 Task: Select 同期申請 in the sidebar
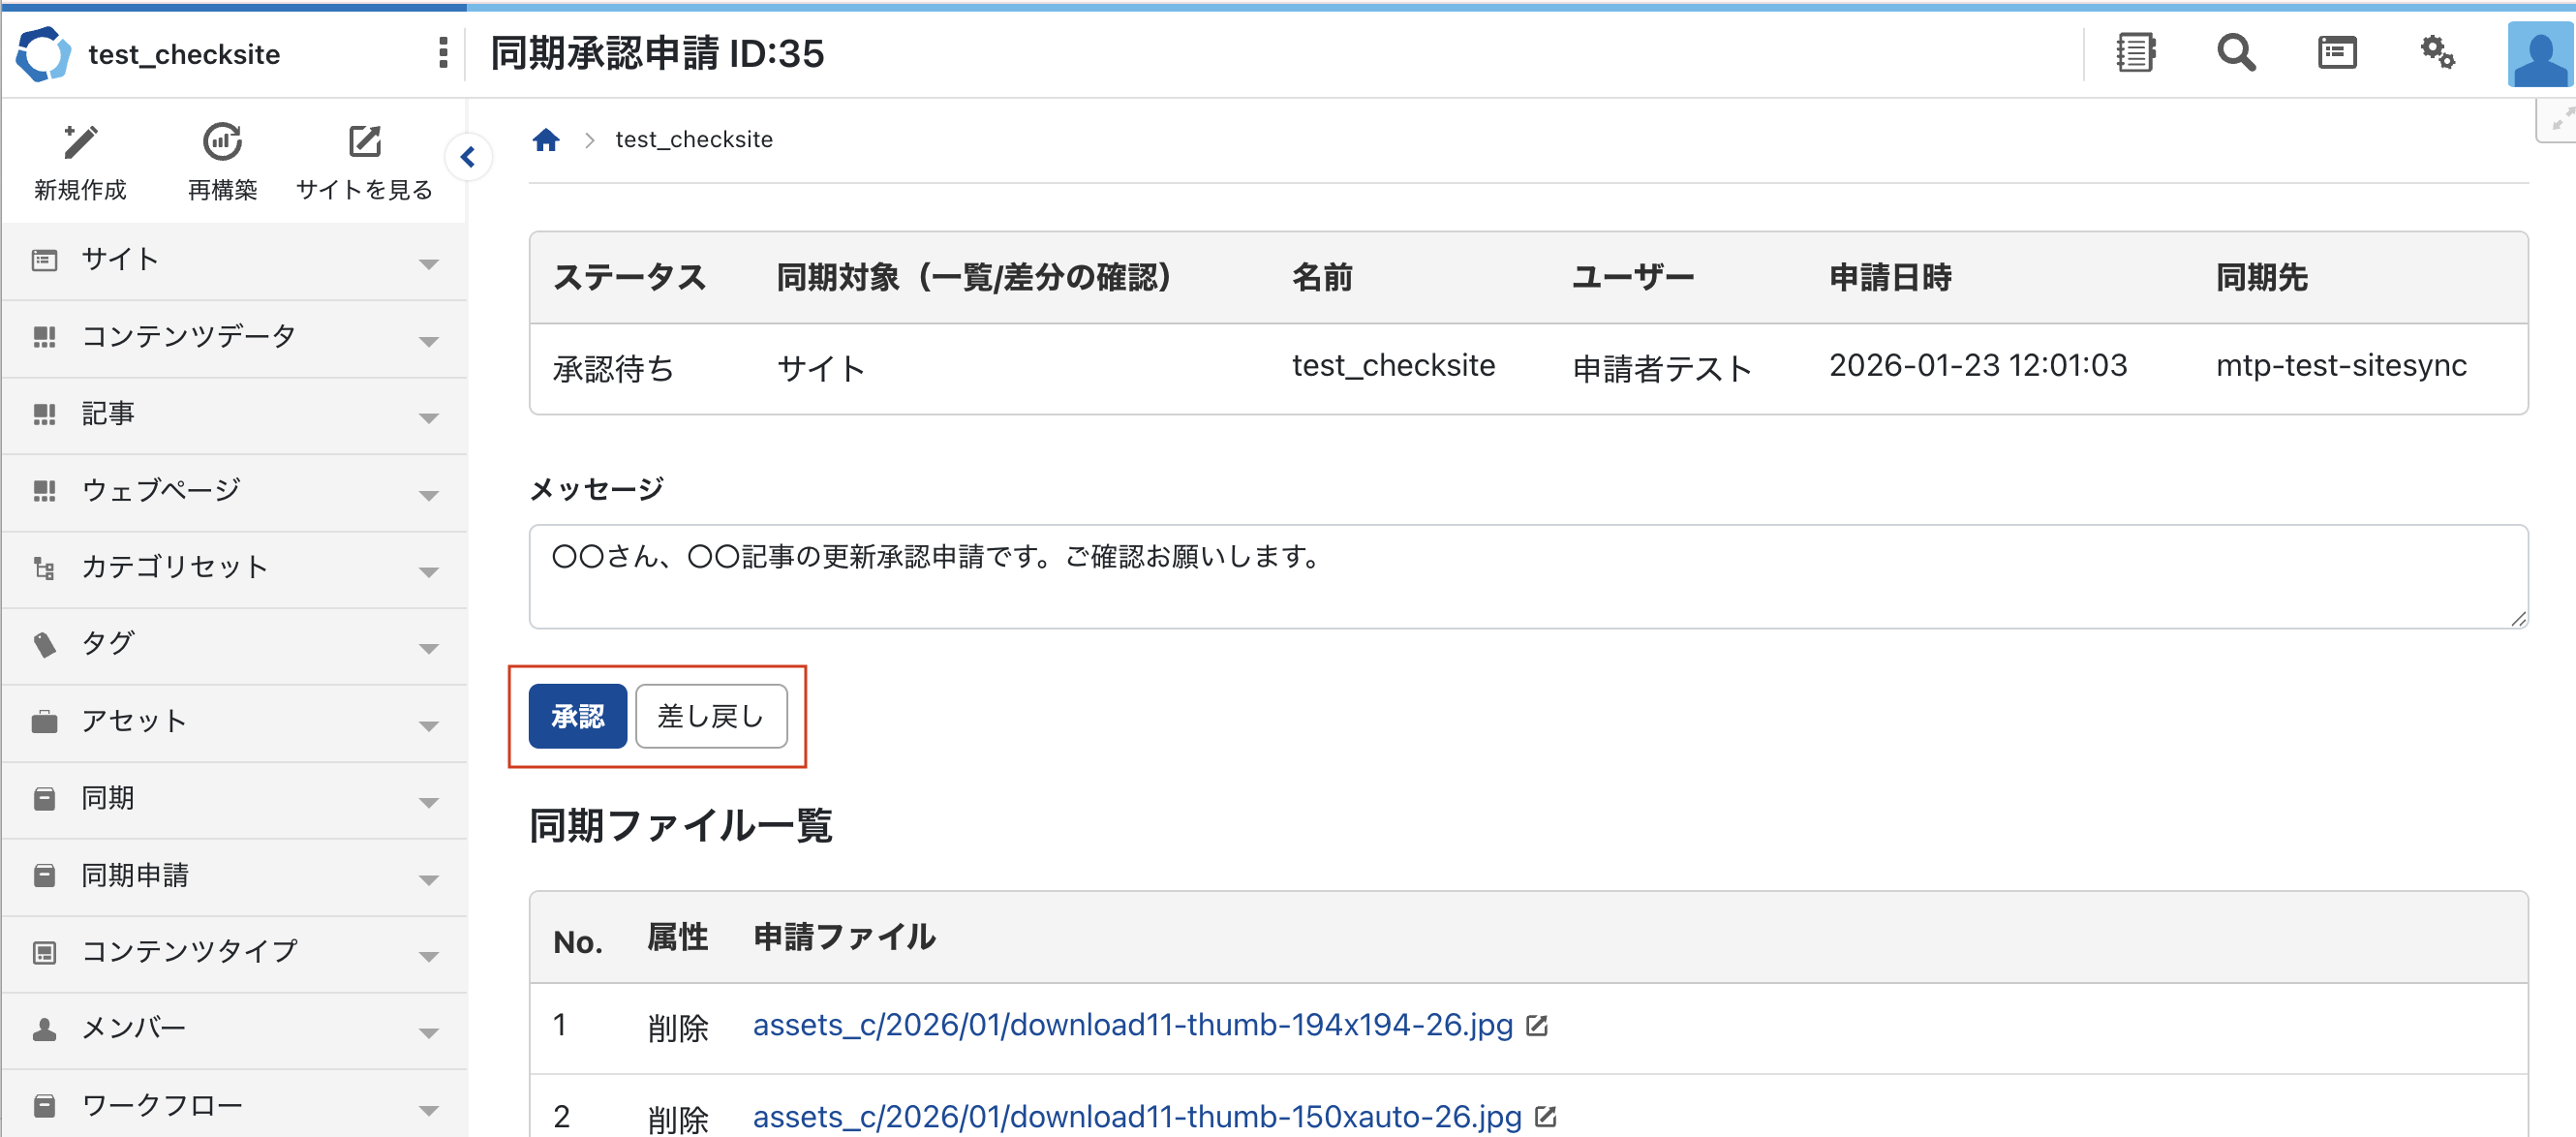[134, 875]
